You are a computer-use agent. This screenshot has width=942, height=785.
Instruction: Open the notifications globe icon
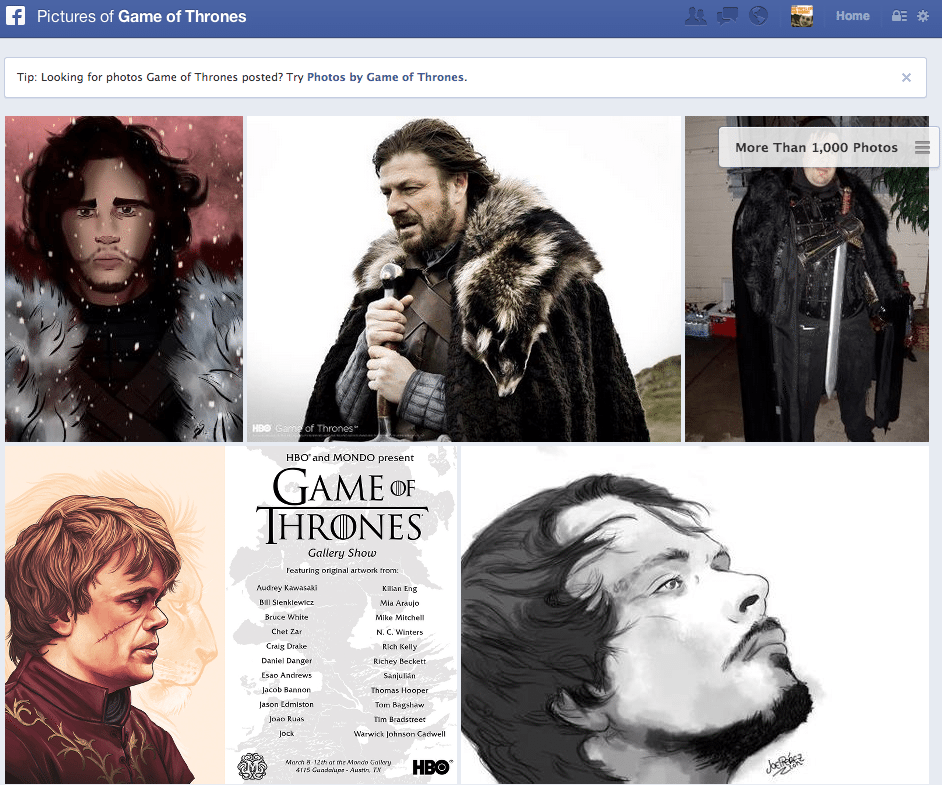point(758,16)
